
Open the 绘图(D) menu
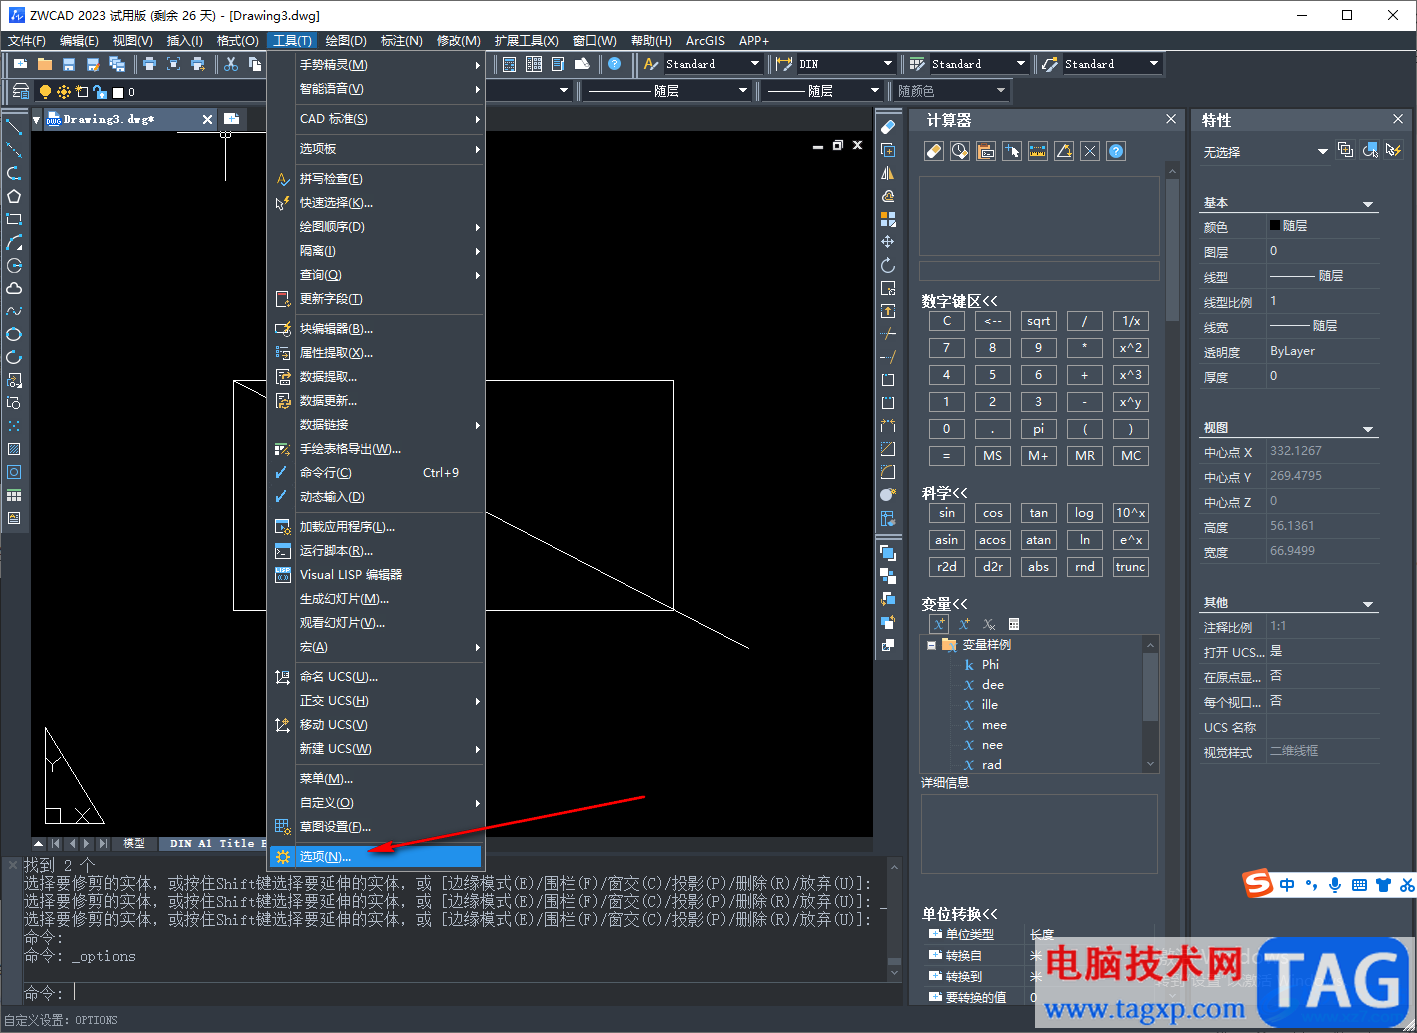pyautogui.click(x=346, y=41)
